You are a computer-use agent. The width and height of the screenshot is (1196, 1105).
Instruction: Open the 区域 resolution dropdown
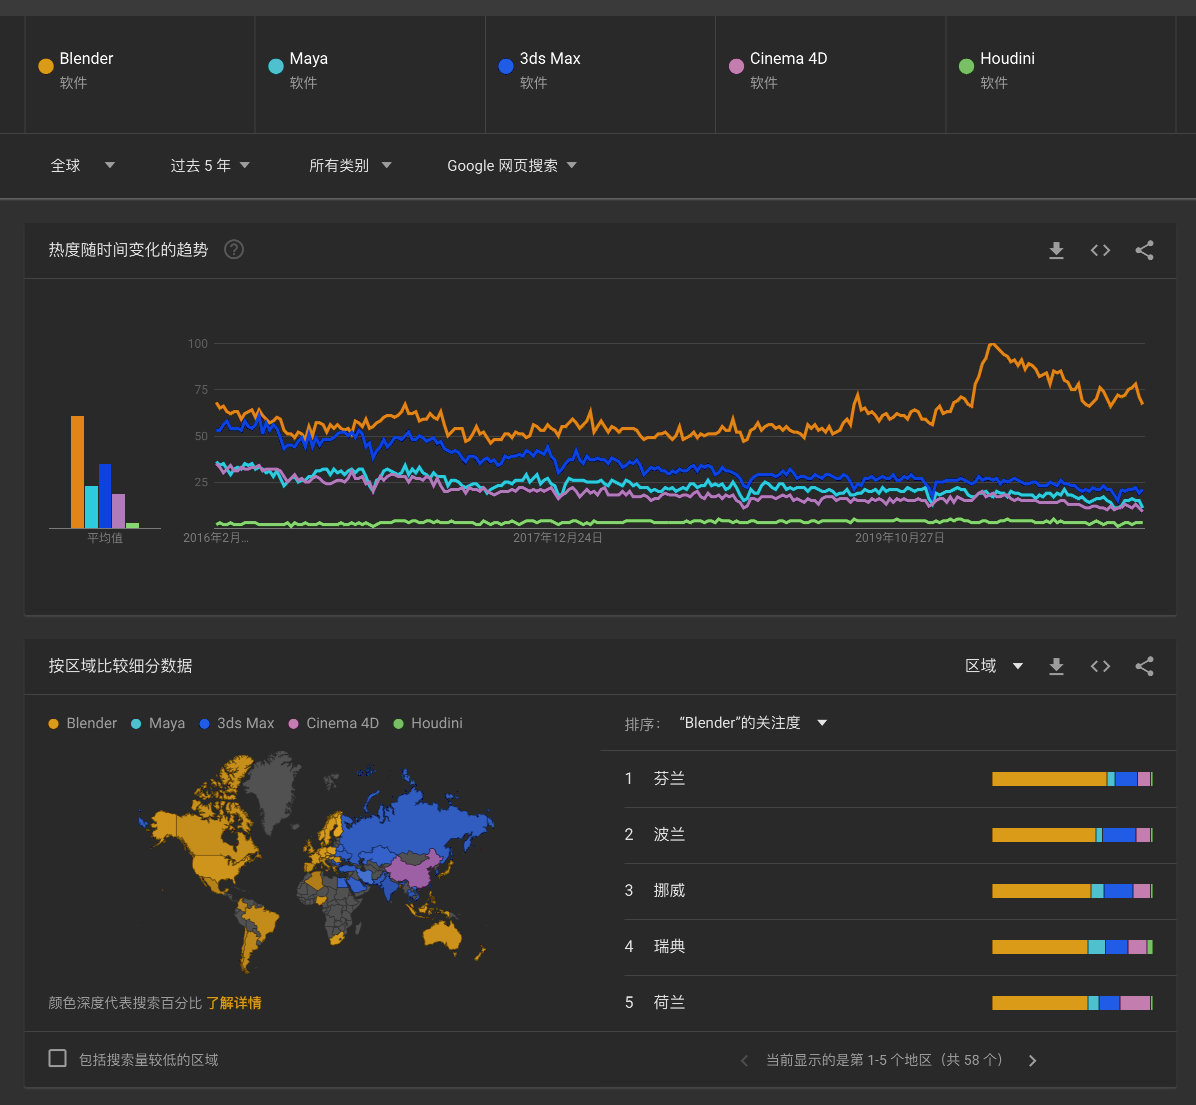click(994, 666)
